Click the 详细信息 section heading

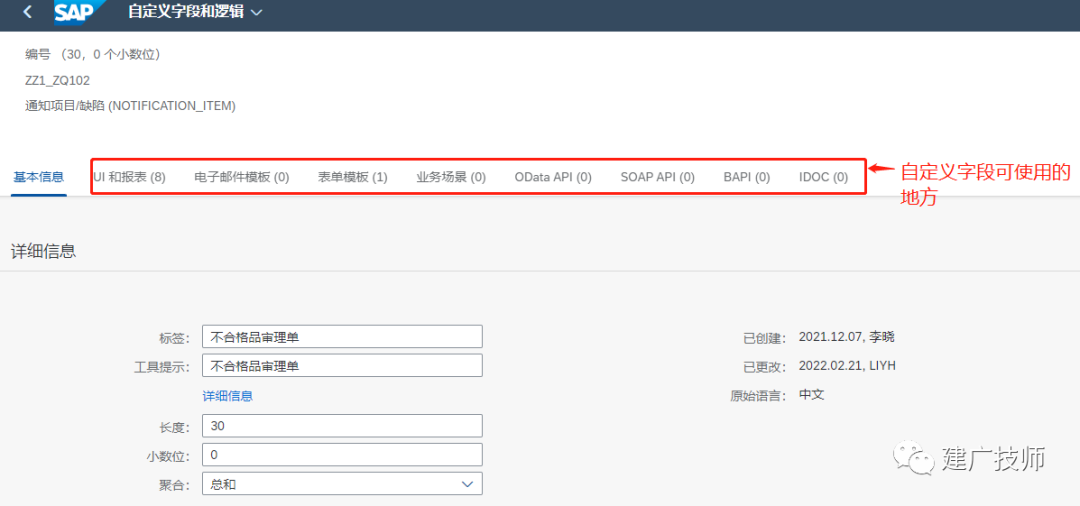[43, 251]
